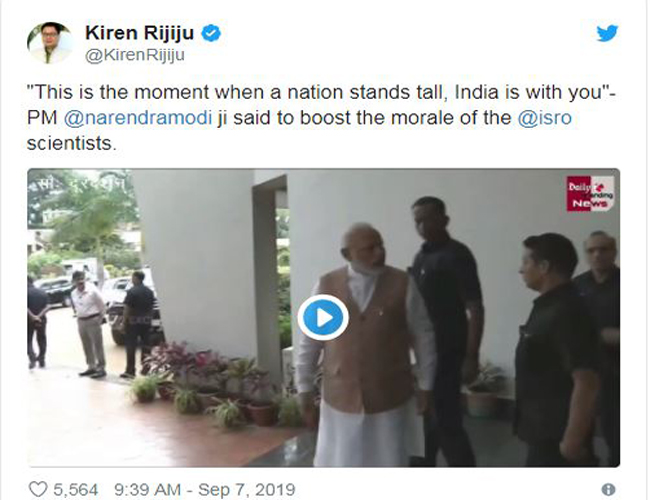Open the Kiren Rijiju display name
This screenshot has height=500, width=650.
point(139,33)
